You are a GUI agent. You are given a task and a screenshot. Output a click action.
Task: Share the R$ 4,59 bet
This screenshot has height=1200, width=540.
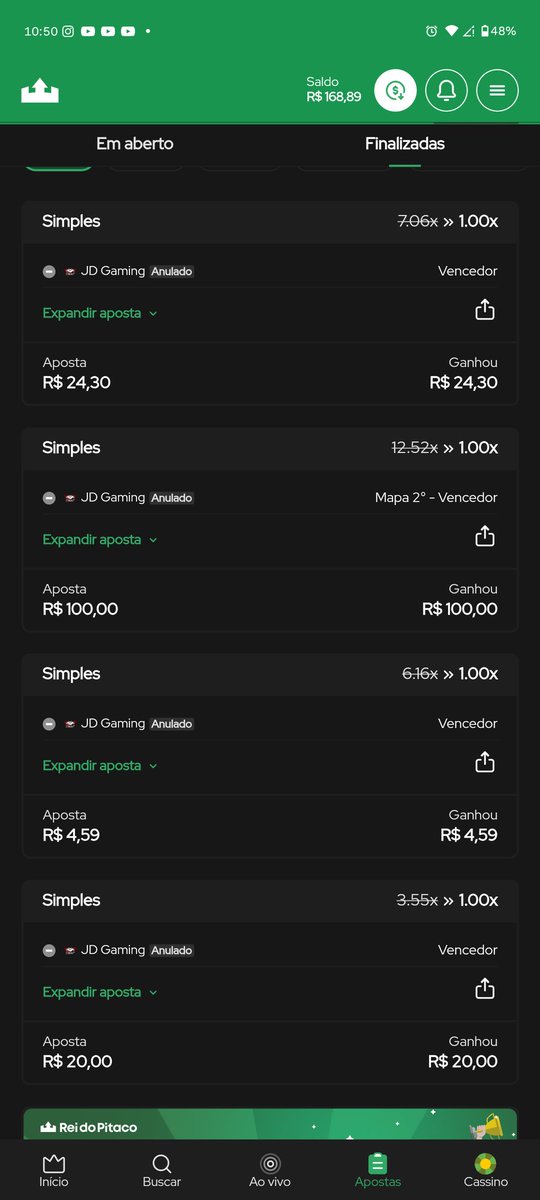click(485, 763)
